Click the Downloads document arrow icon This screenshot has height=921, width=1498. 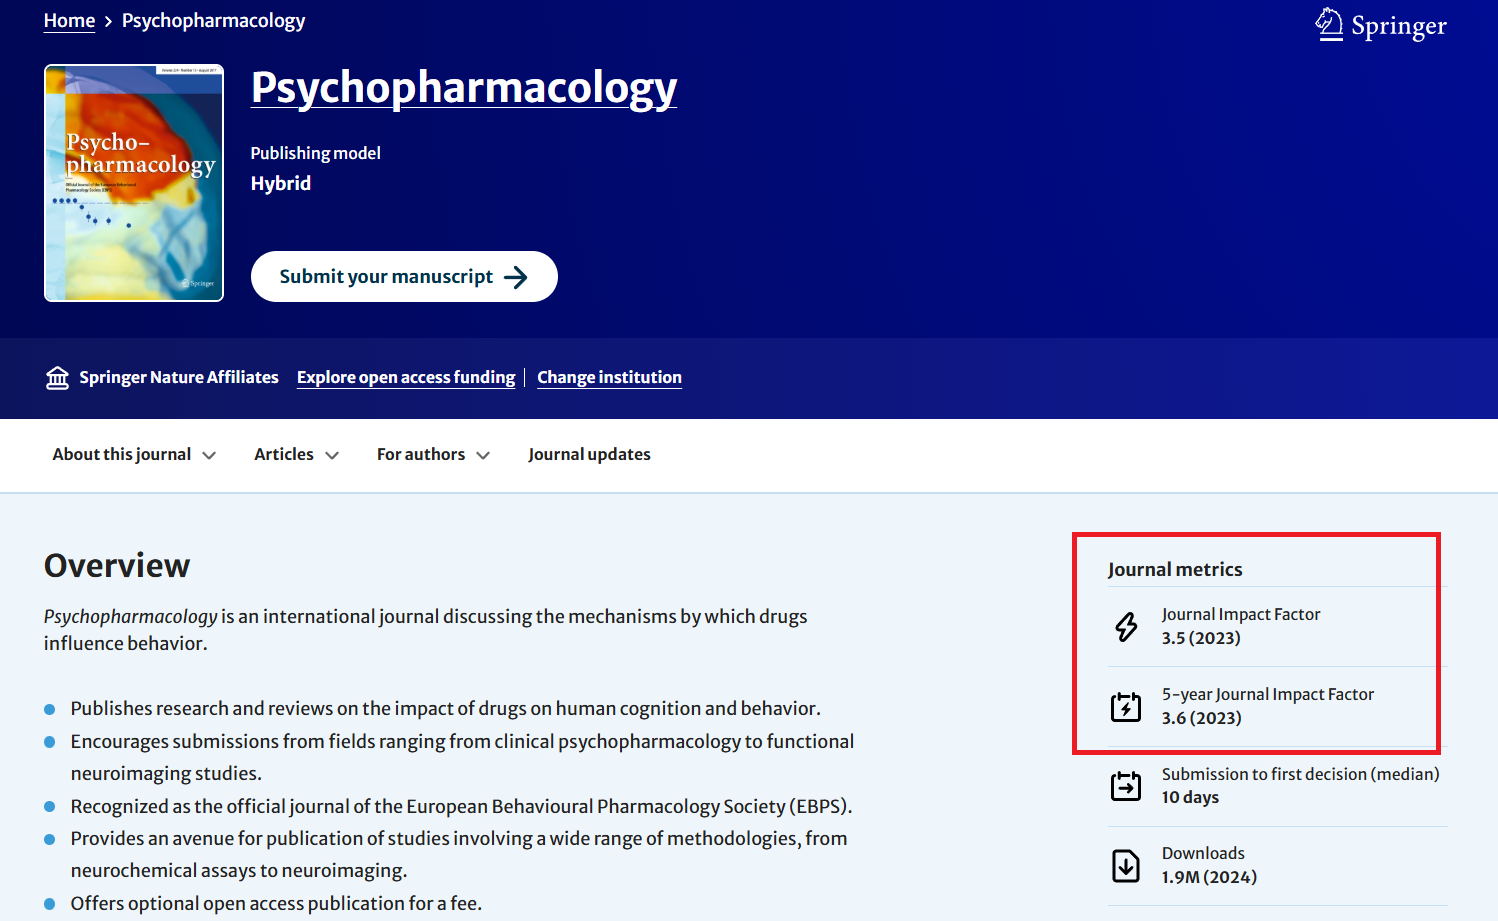[1126, 866]
